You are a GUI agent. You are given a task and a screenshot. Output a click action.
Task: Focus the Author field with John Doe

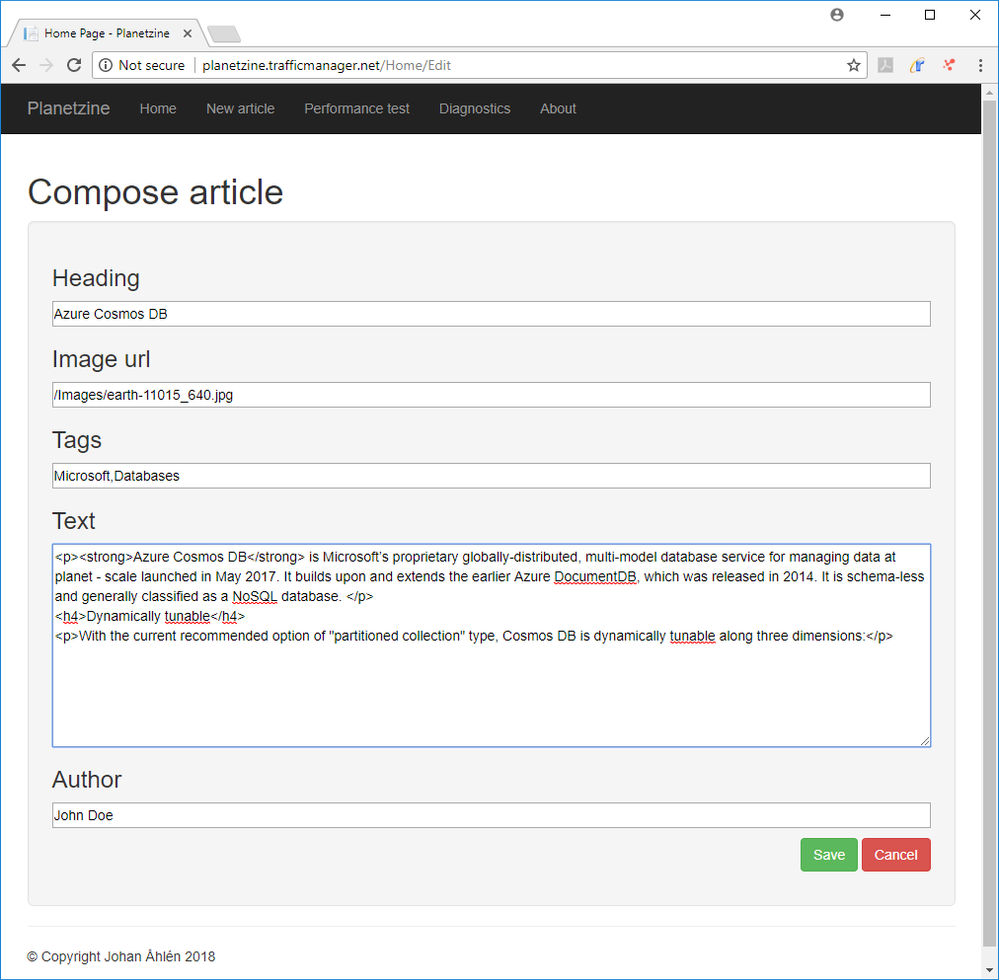pyautogui.click(x=491, y=816)
